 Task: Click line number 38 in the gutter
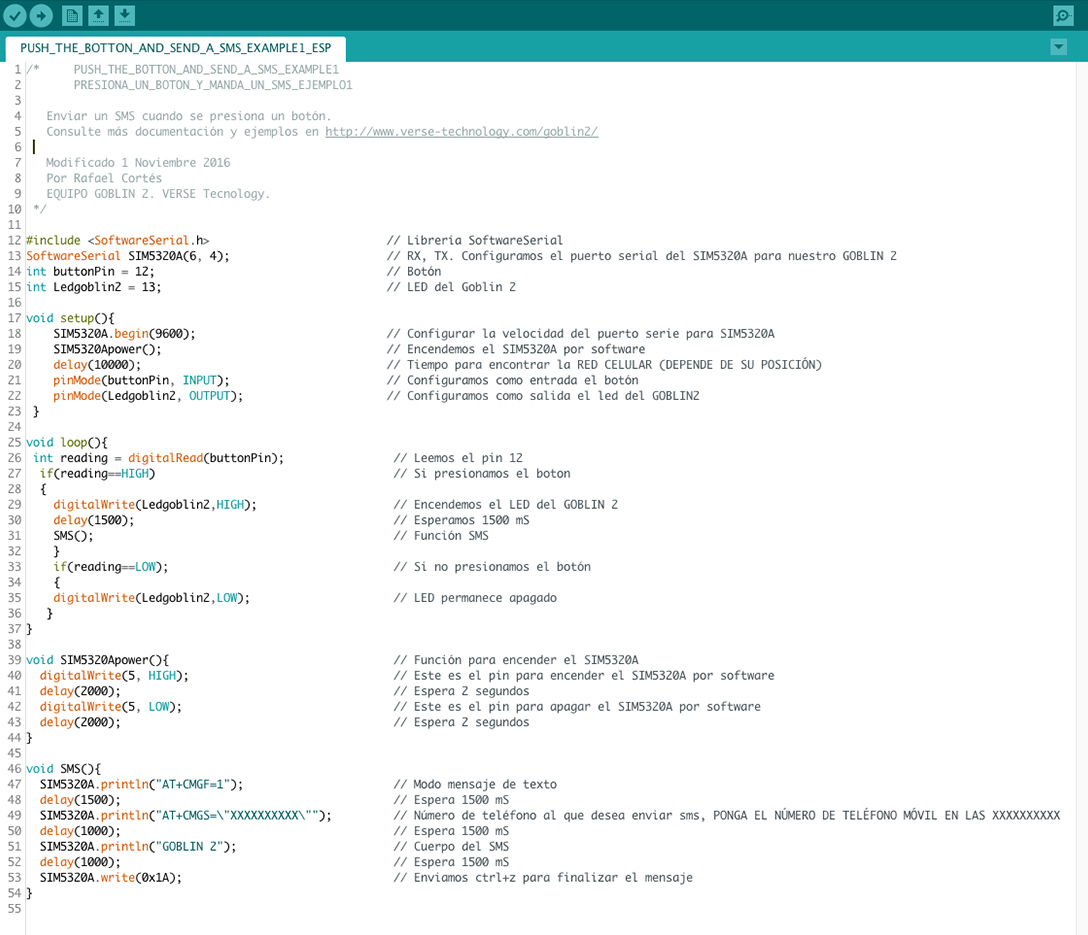[14, 644]
